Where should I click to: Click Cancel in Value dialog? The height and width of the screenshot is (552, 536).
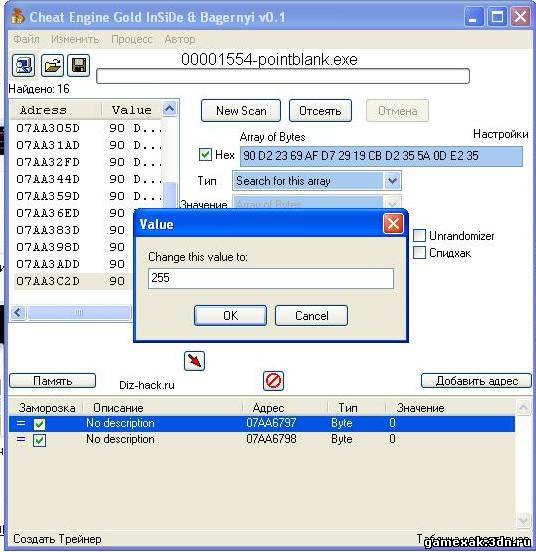[x=311, y=315]
